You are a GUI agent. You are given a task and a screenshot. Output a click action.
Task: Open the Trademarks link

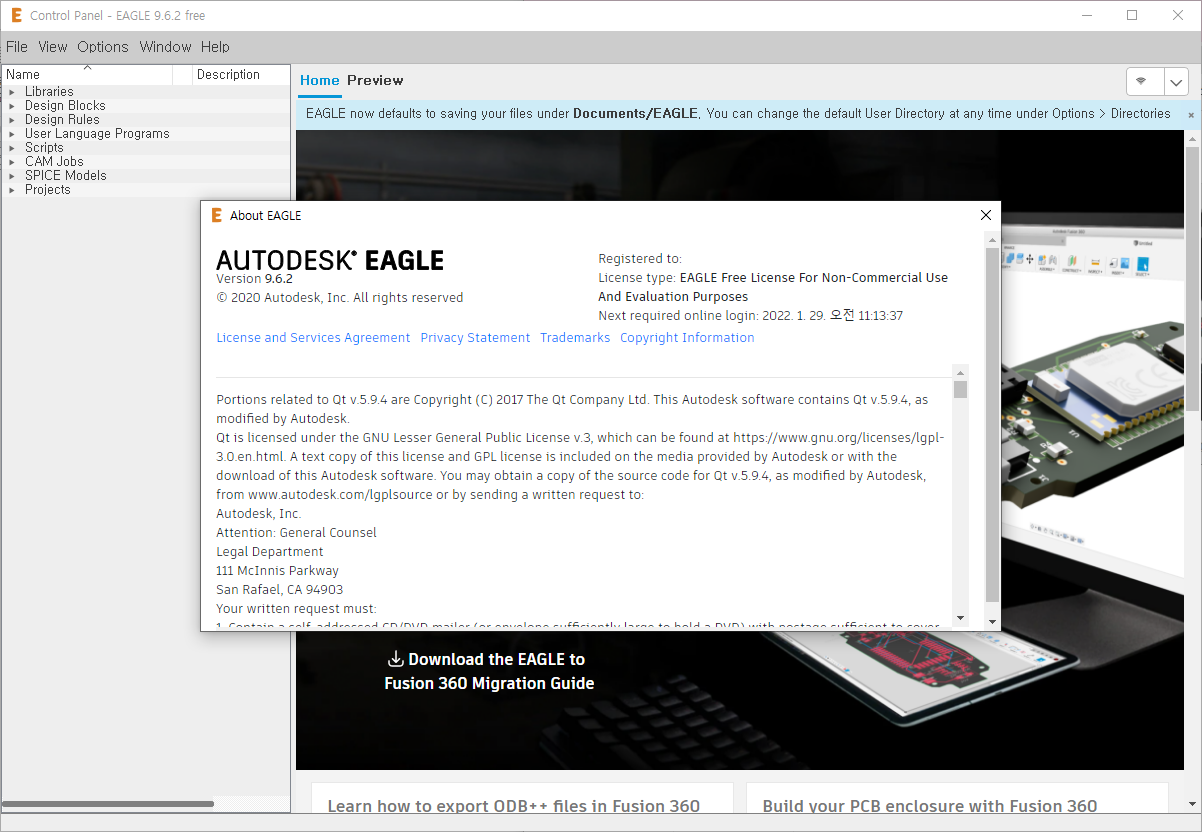point(575,338)
